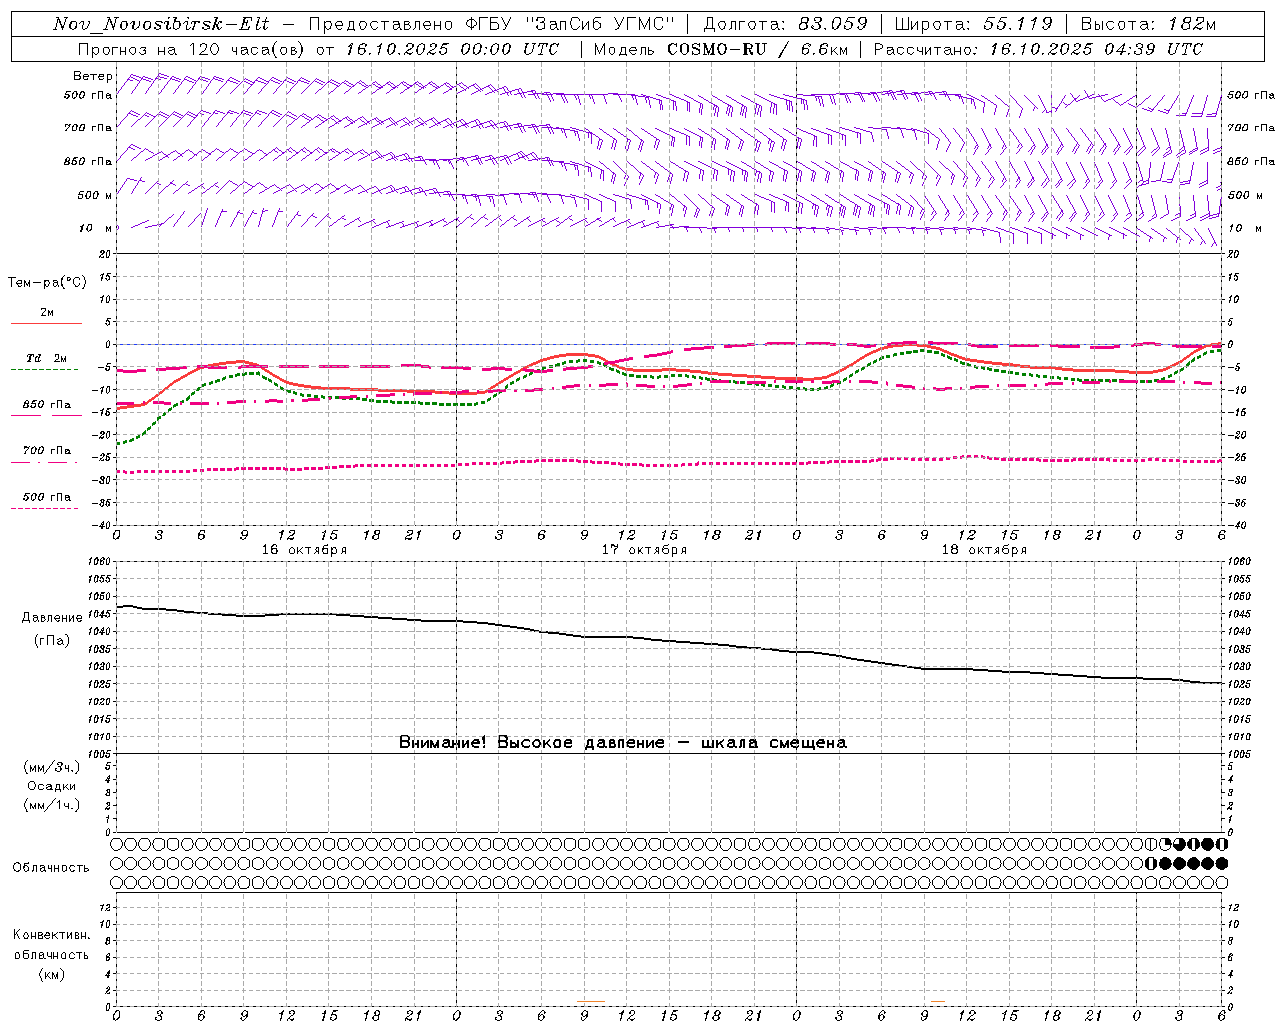
Task: Click the "Давление" pressure panel label
Action: point(52,618)
